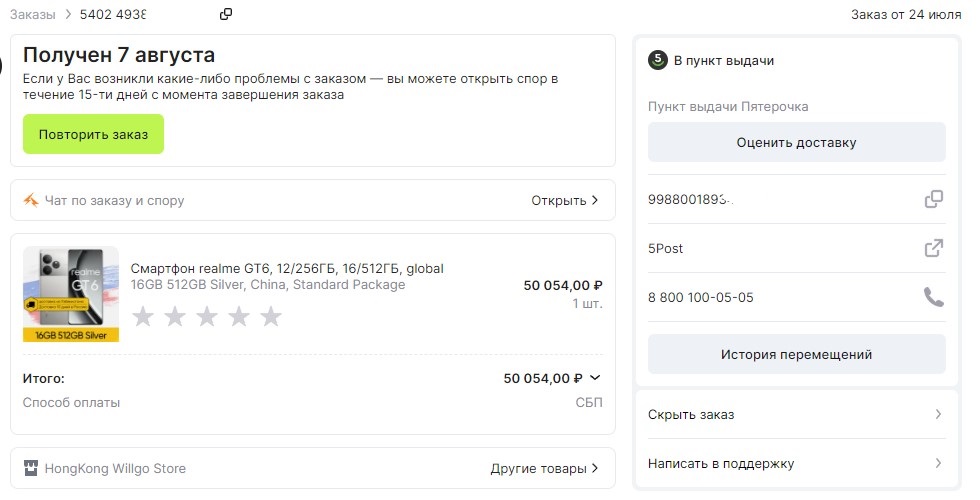Image resolution: width=980 pixels, height=500 pixels.
Task: Copy the order number next to 5402 4938
Action: pos(226,14)
